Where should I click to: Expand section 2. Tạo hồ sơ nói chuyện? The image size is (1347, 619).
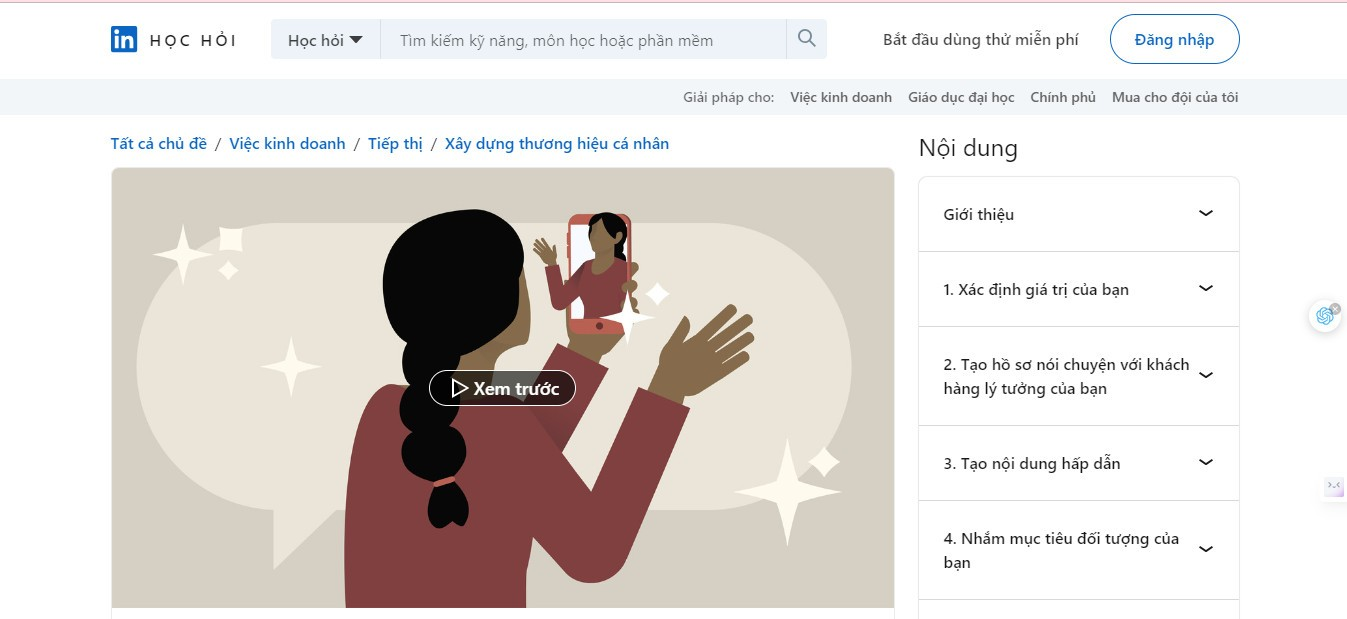(1078, 376)
